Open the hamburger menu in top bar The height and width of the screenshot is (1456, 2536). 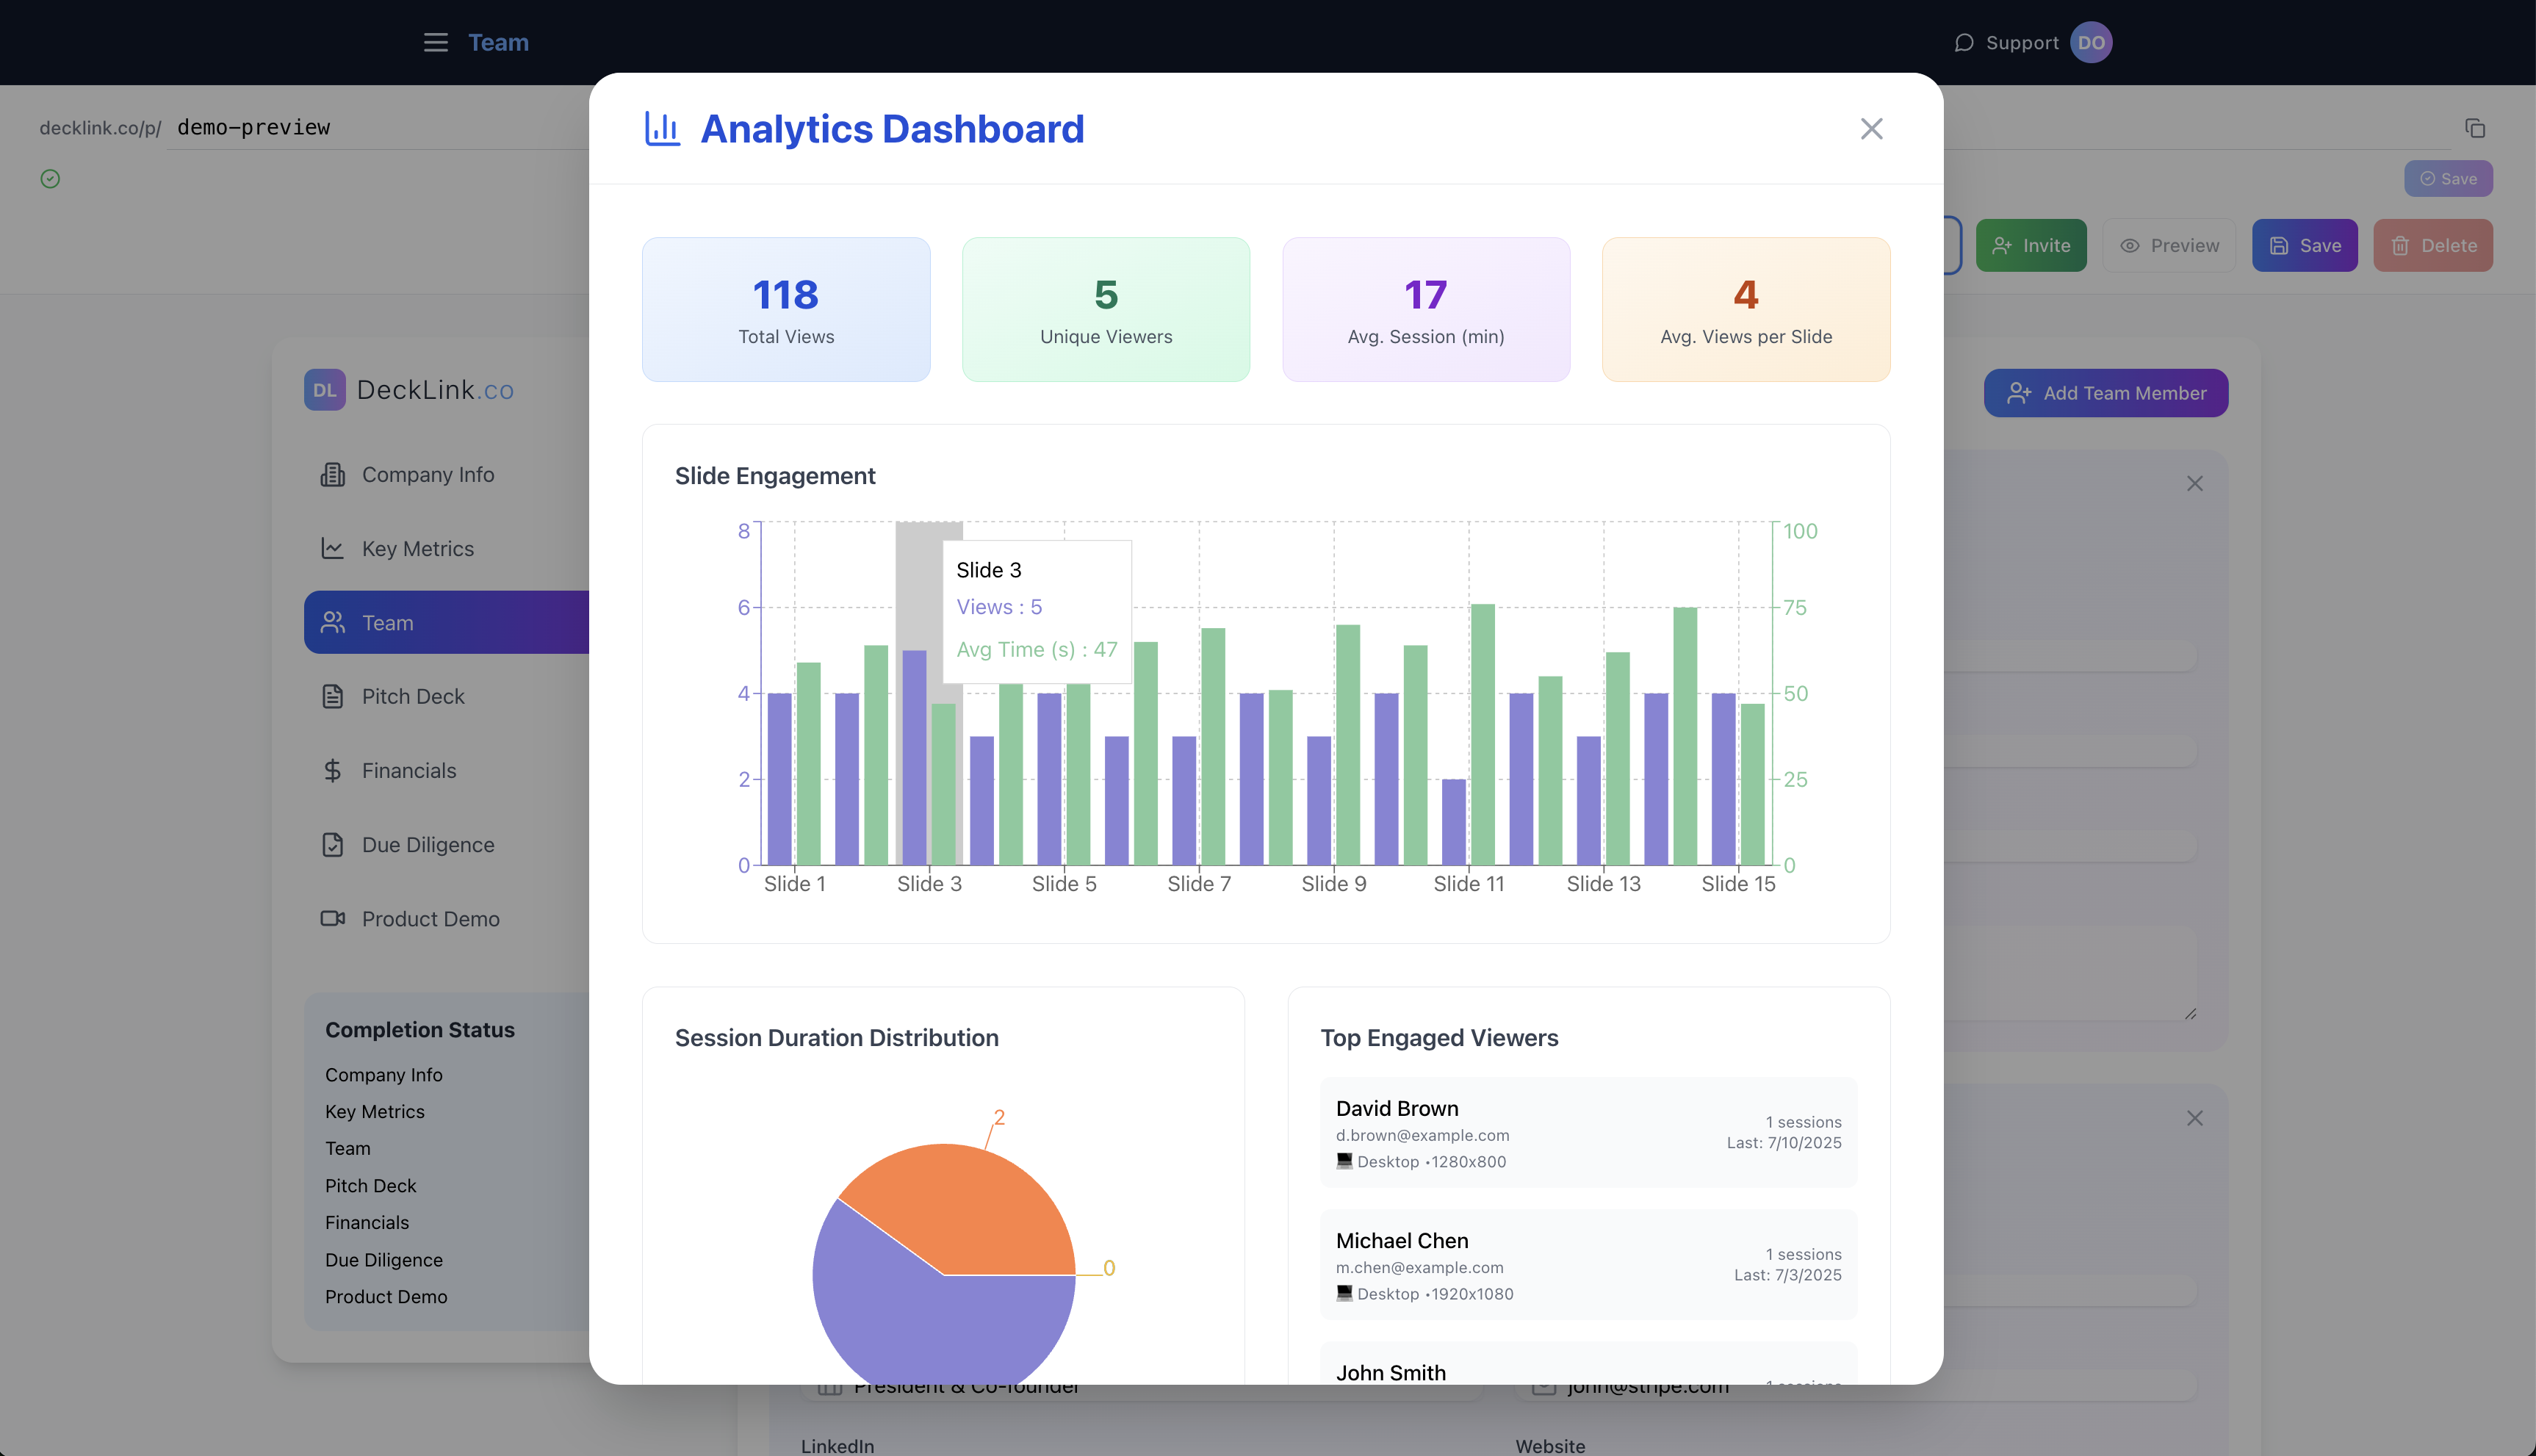[435, 42]
